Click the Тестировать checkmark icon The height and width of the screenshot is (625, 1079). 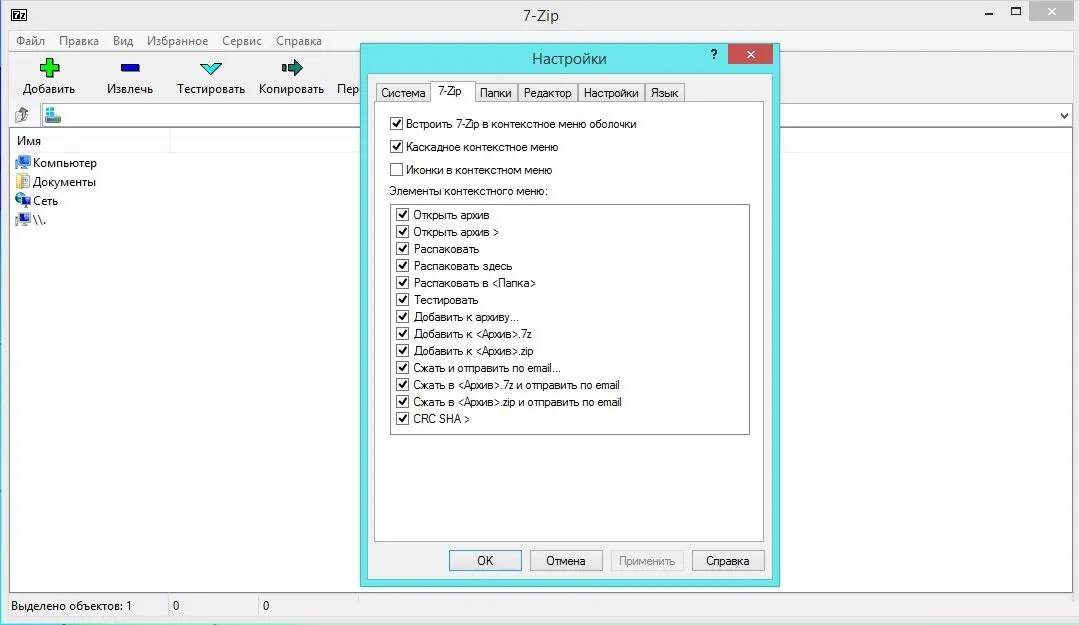tap(210, 68)
